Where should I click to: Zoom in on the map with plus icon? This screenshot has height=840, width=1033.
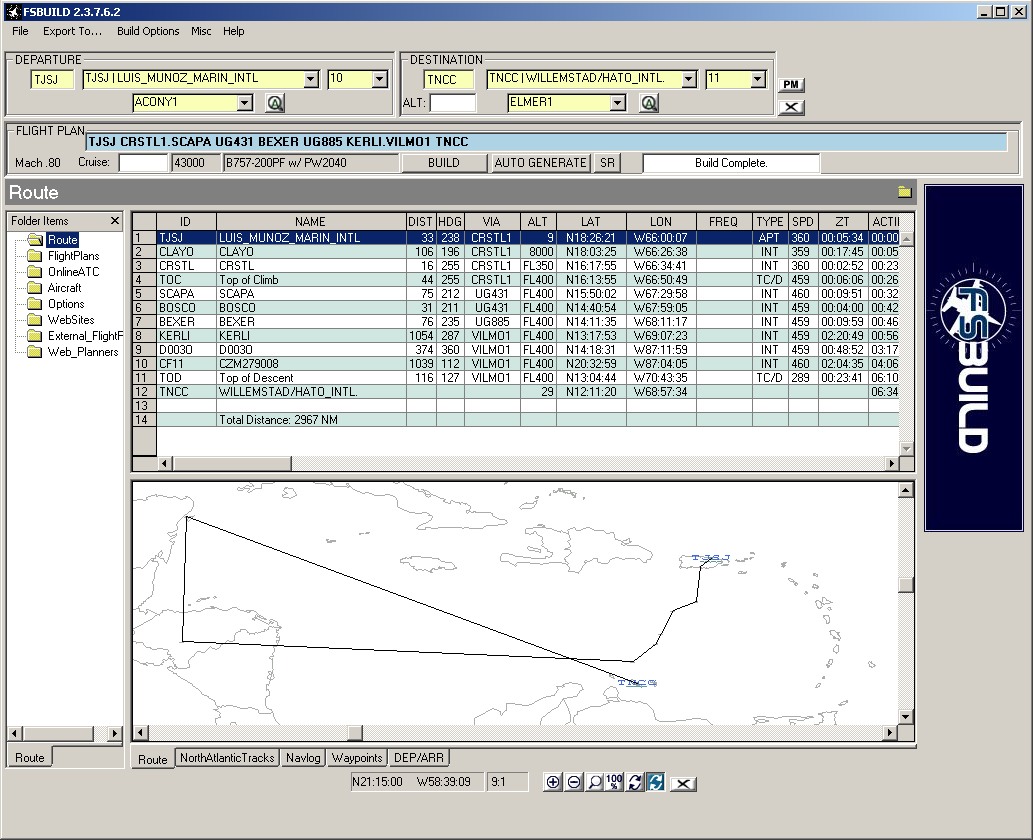point(553,782)
